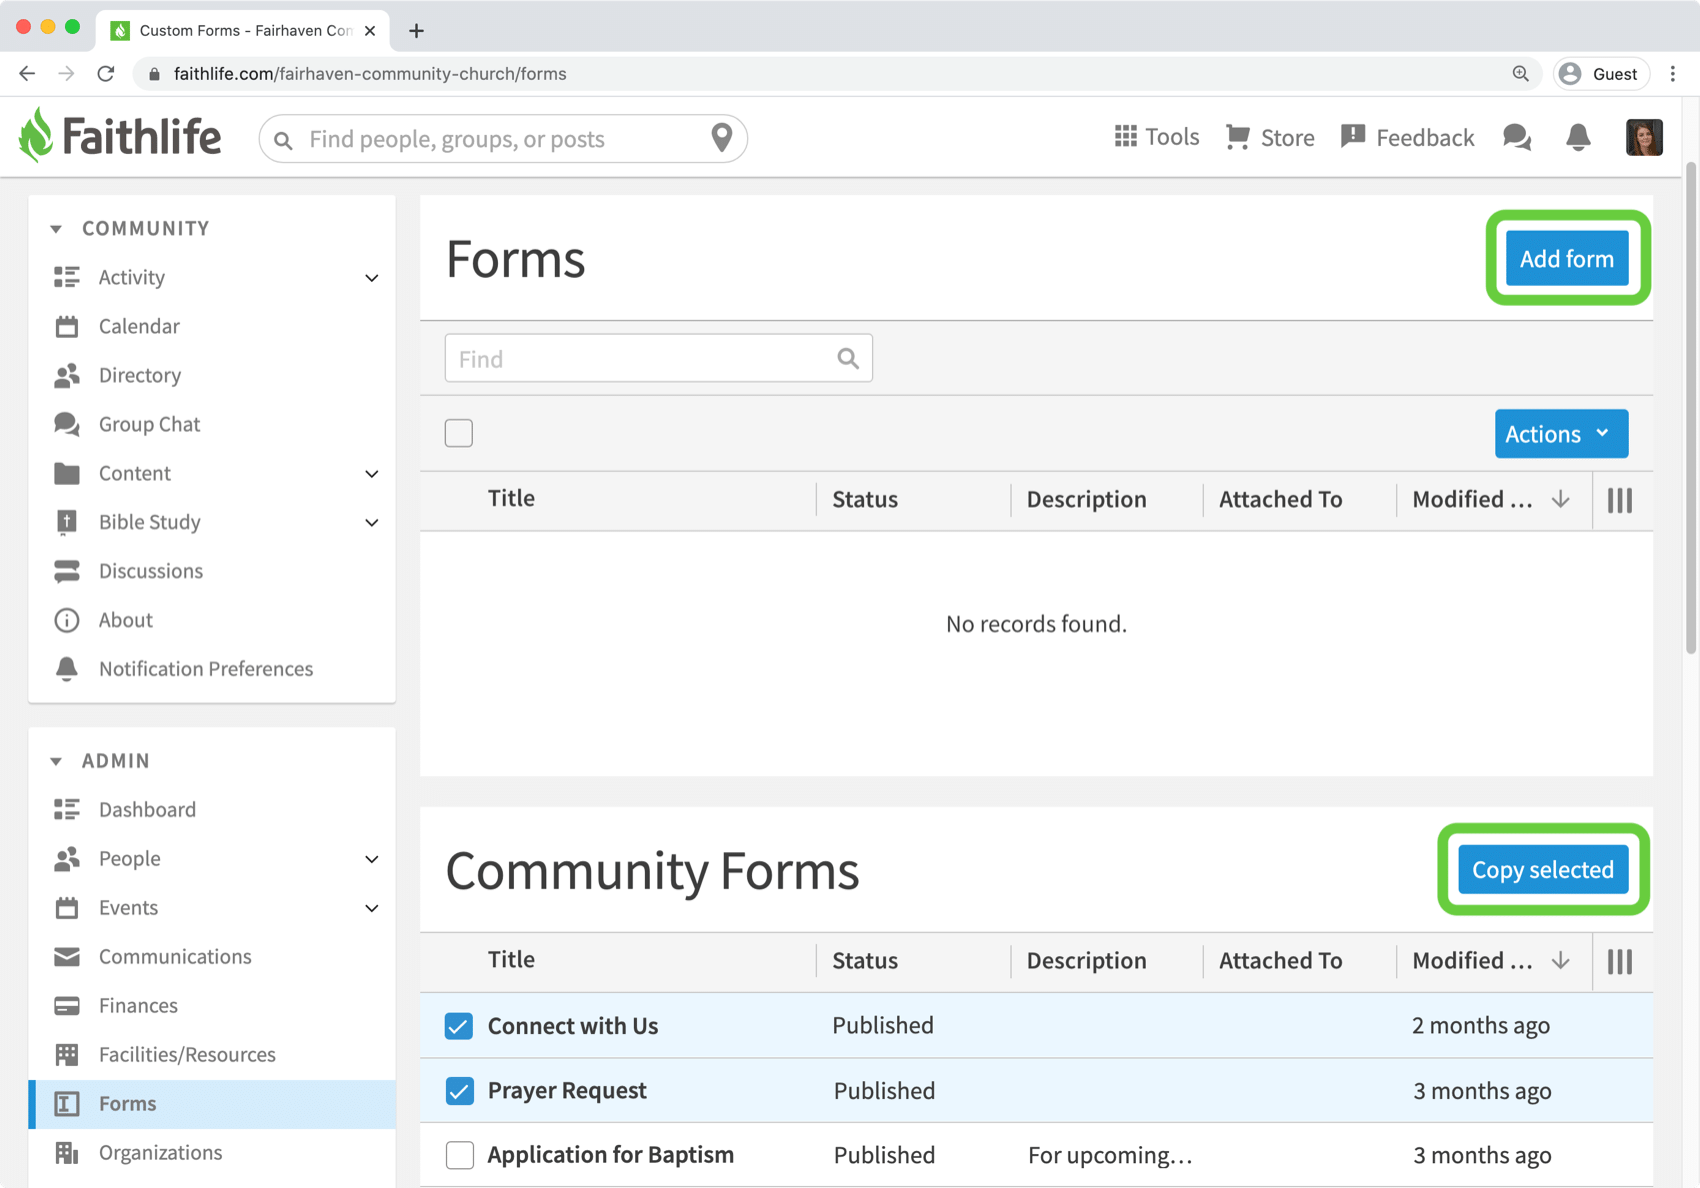Open Content in the sidebar
The height and width of the screenshot is (1188, 1700).
[x=135, y=473]
